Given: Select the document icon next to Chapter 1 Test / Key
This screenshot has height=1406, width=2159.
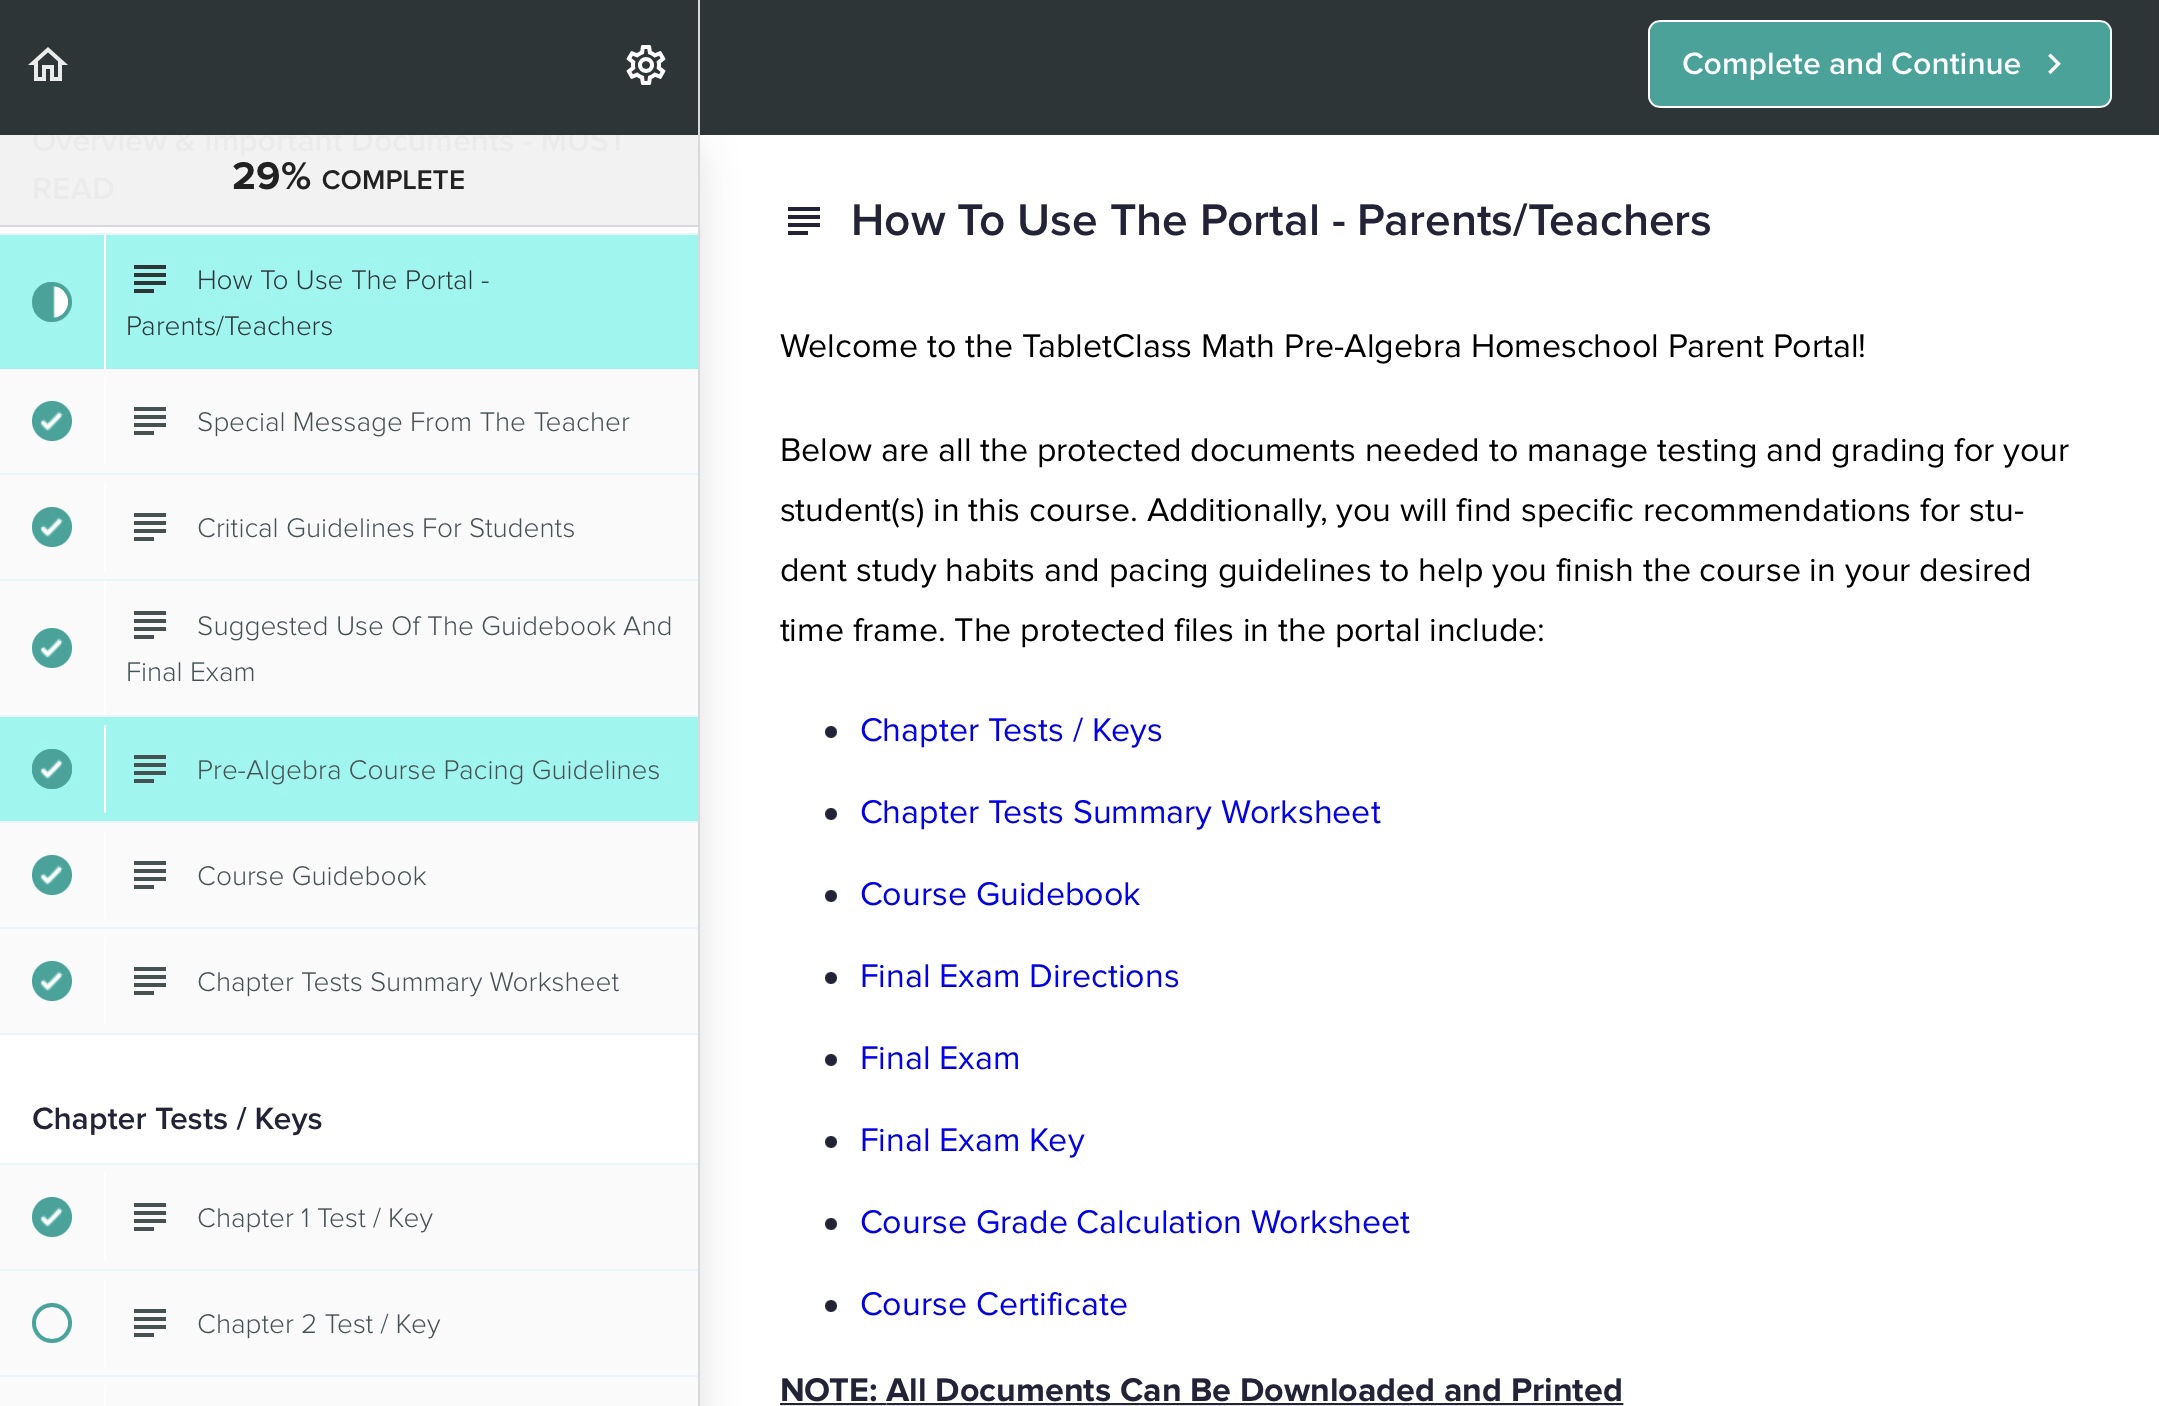Looking at the screenshot, I should point(149,1217).
